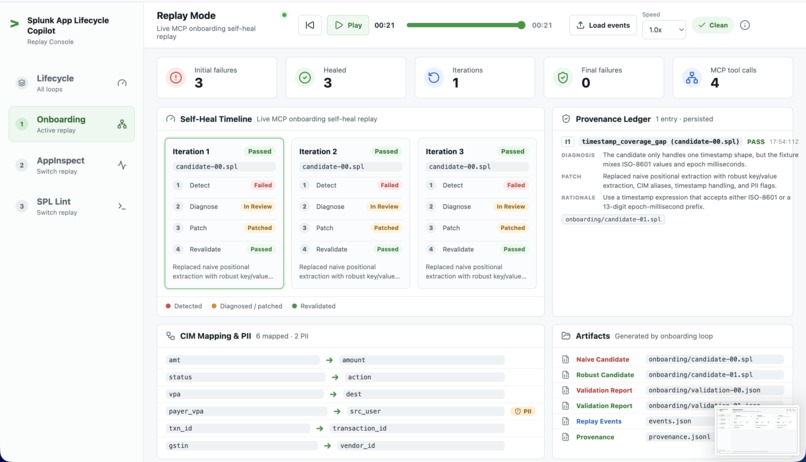Click the I1 badge in Provenance Ledger
Screen dimensions: 806x462
pos(567,141)
